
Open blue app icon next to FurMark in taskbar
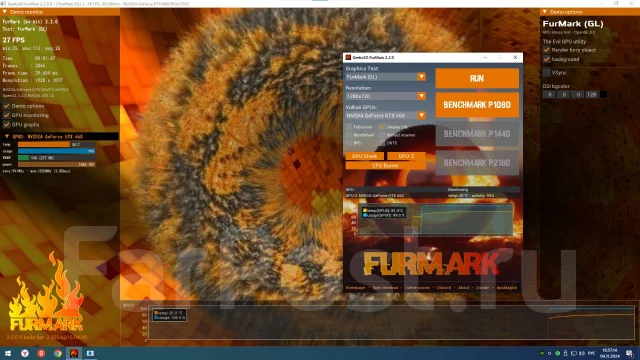[x=90, y=353]
